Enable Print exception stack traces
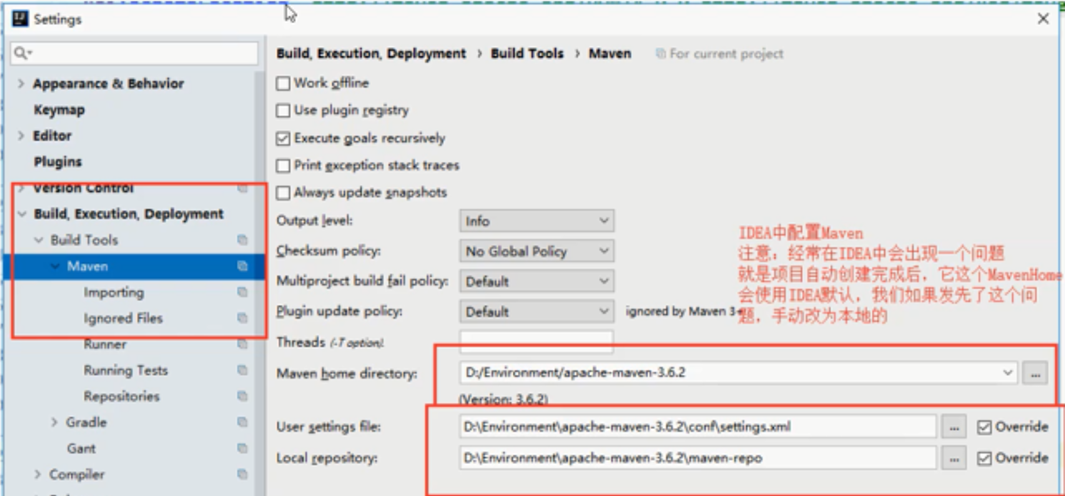The height and width of the screenshot is (496, 1068). 283,166
